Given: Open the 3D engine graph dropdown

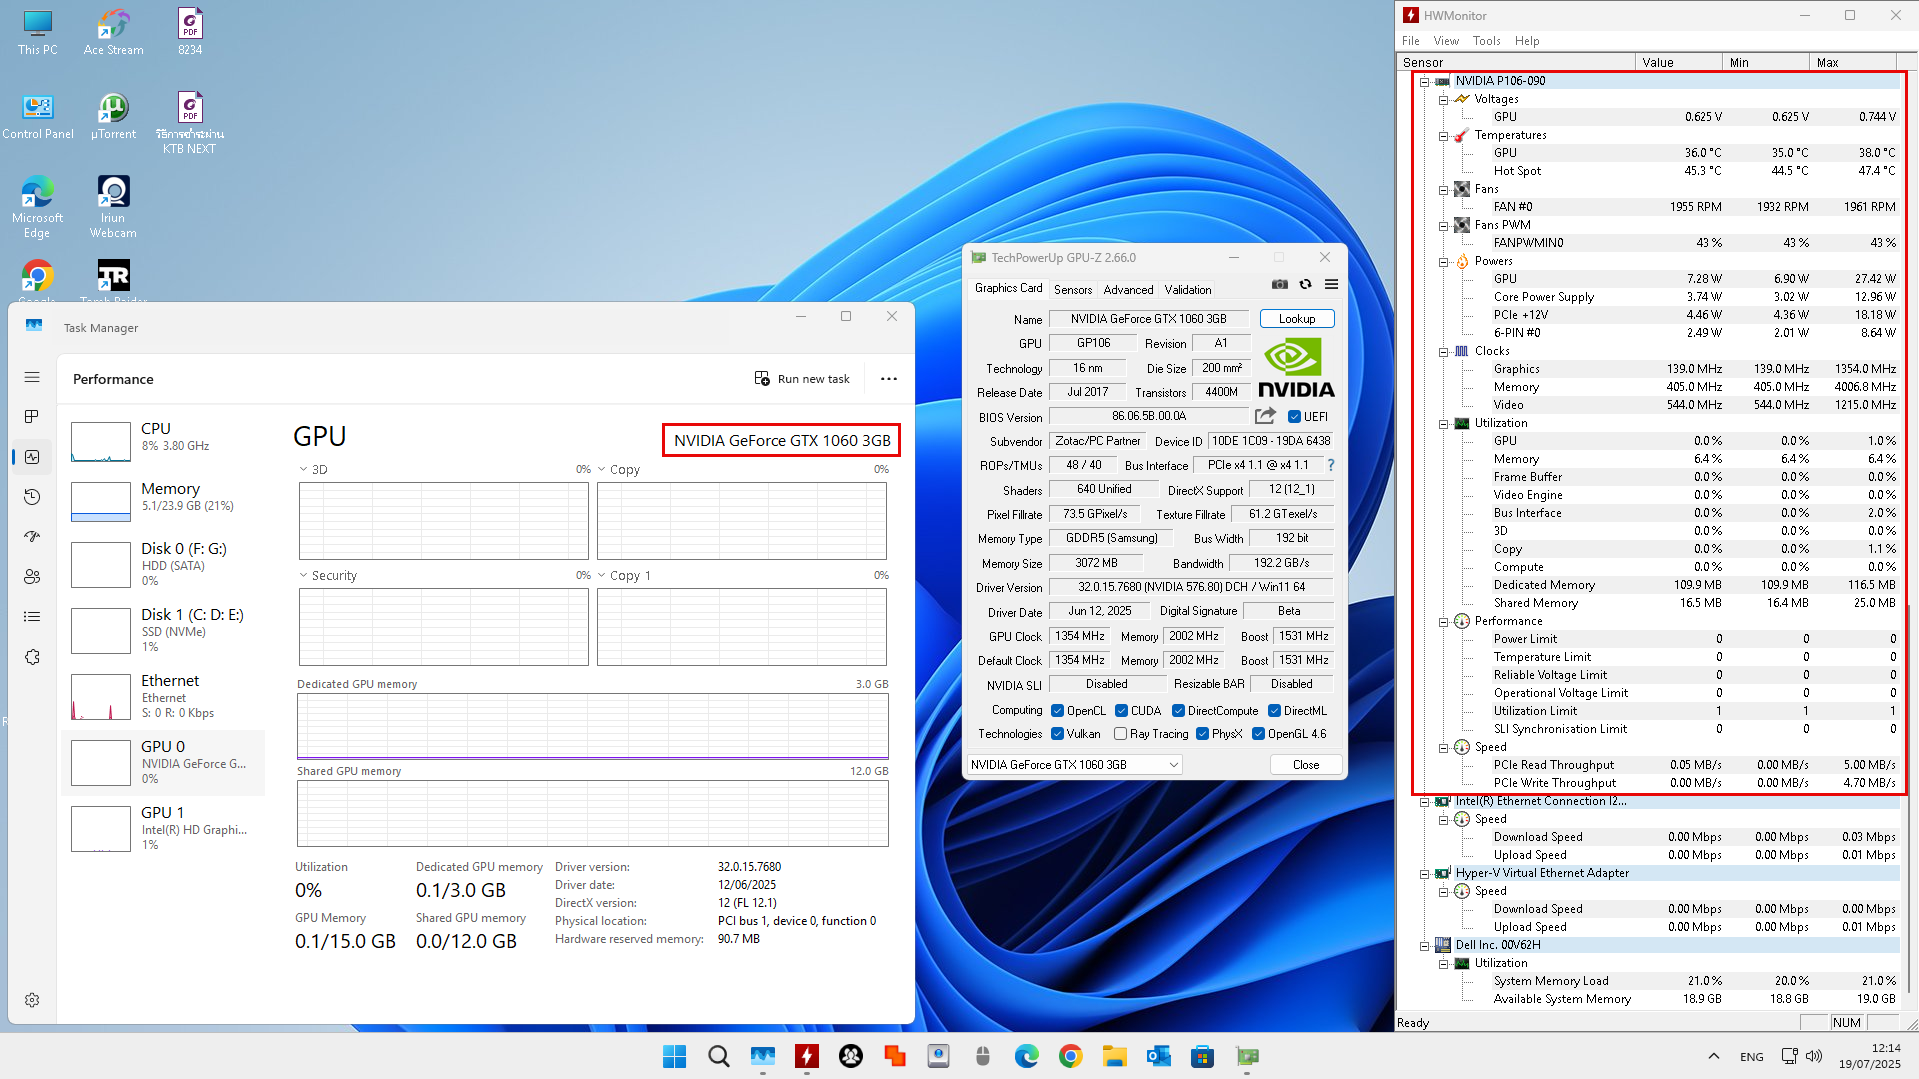Looking at the screenshot, I should click(x=304, y=470).
